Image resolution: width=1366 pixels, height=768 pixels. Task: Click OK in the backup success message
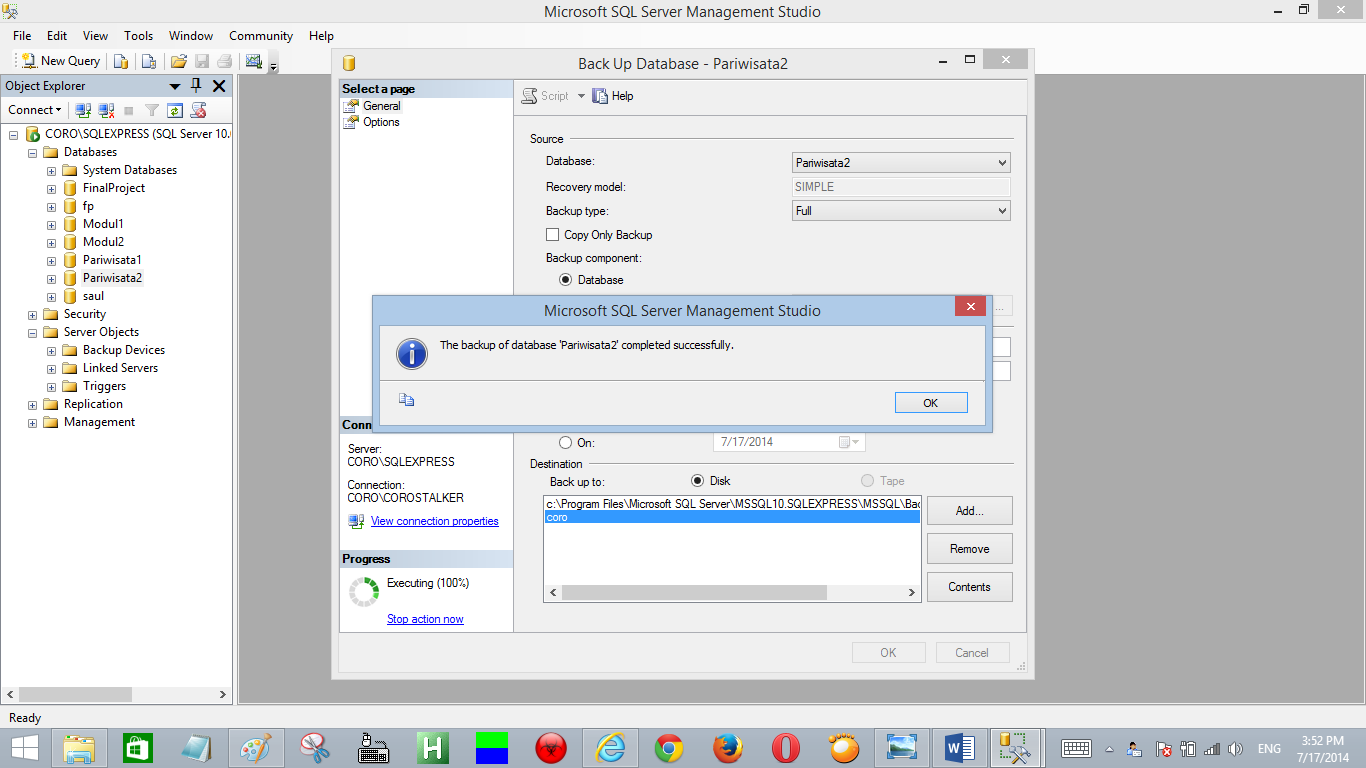[x=931, y=402]
